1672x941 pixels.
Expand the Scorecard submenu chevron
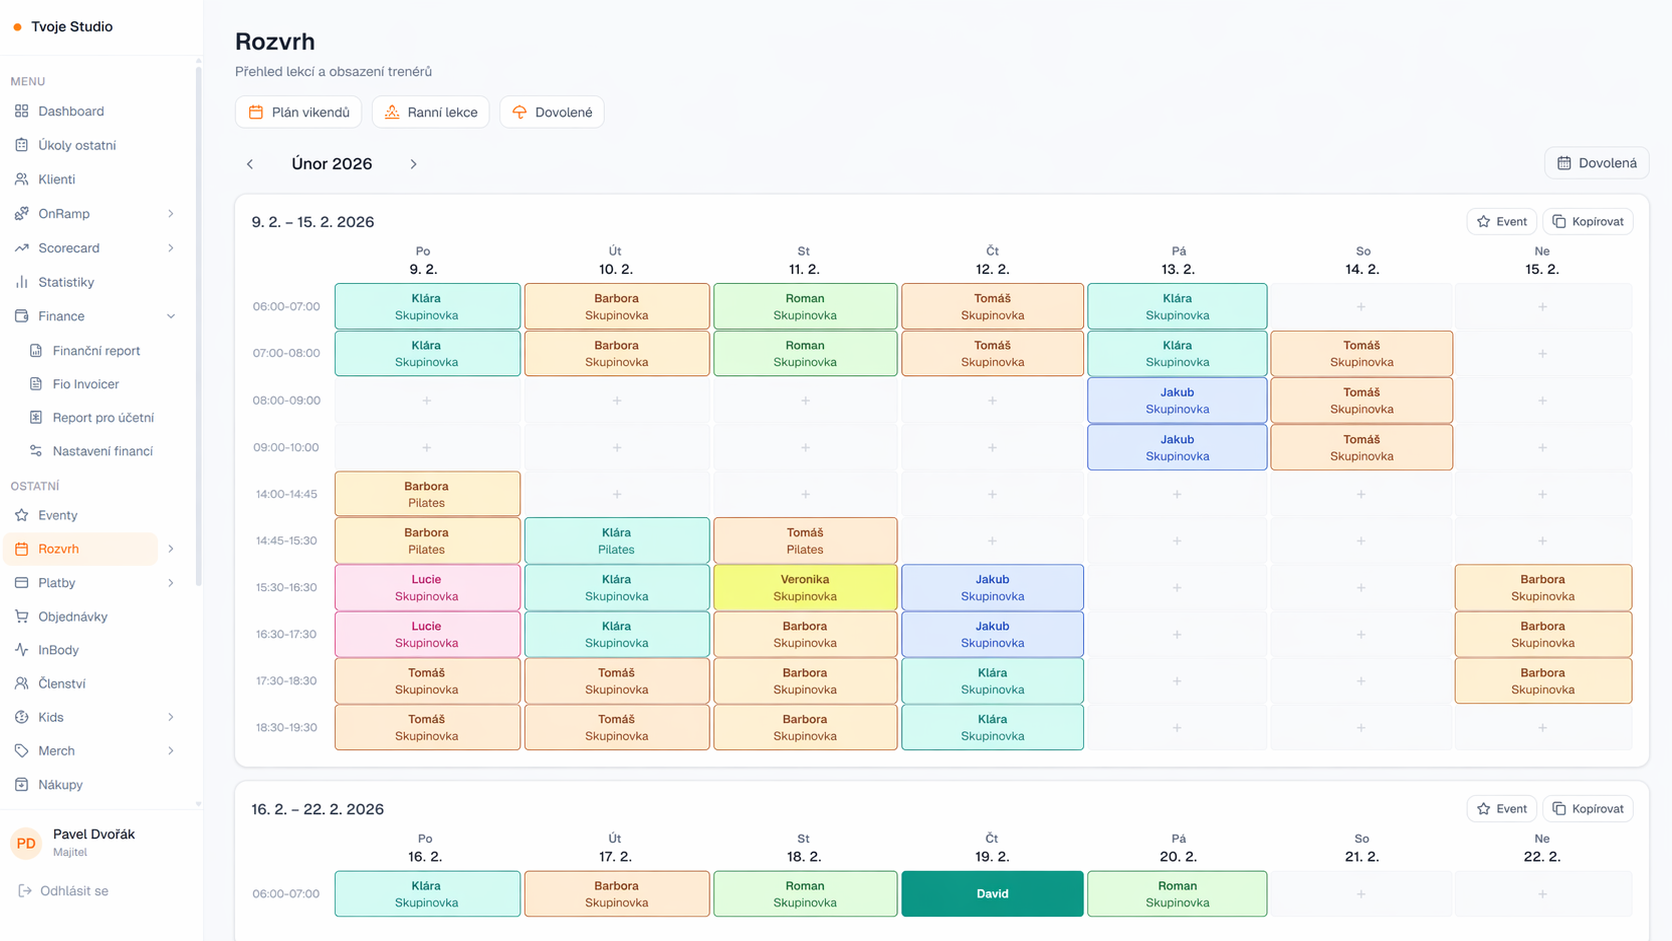click(171, 247)
